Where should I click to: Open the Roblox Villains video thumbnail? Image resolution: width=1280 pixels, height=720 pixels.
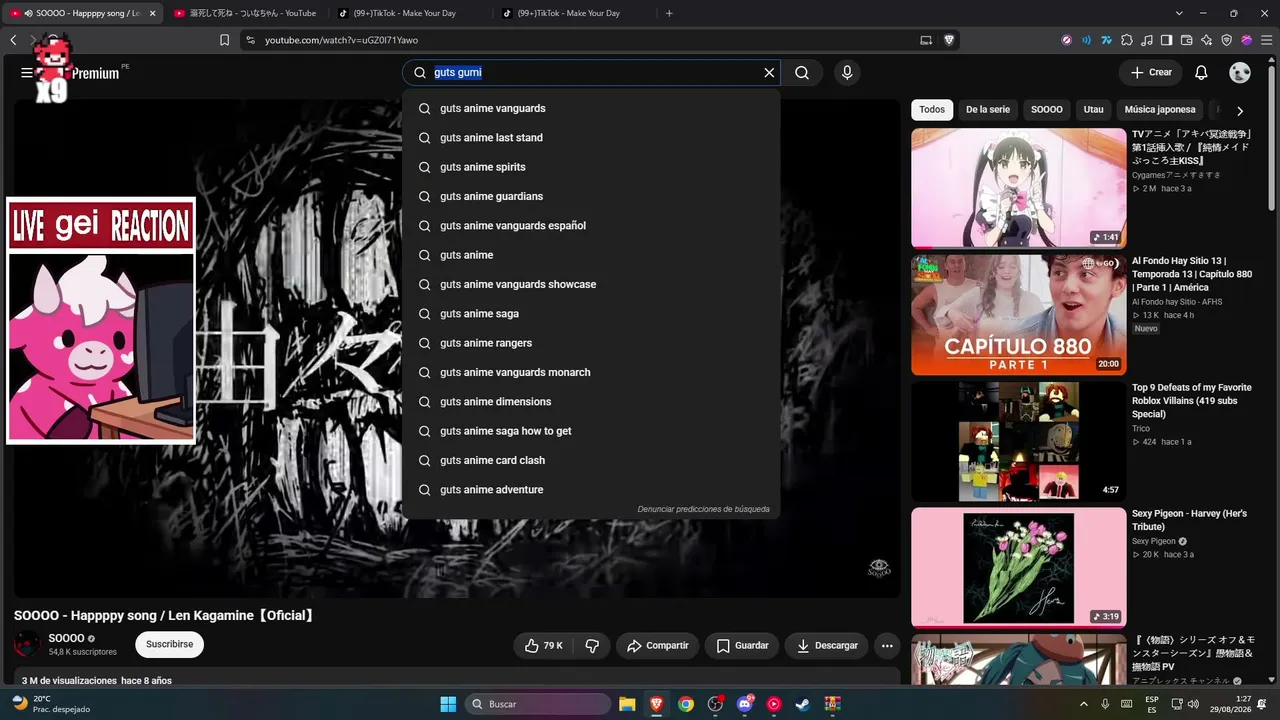click(x=1018, y=442)
